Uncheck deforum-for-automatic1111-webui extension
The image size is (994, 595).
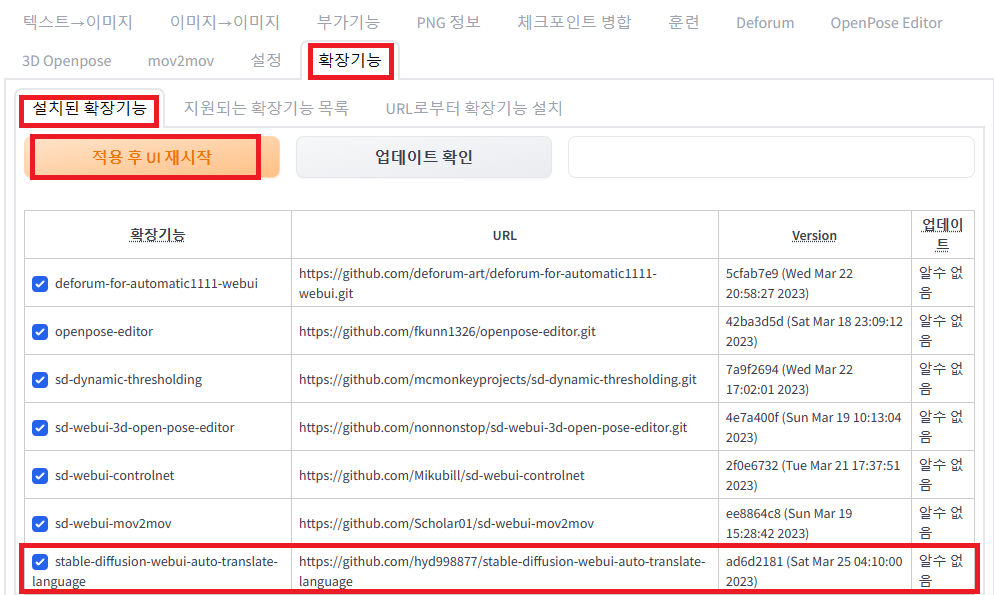coord(40,283)
